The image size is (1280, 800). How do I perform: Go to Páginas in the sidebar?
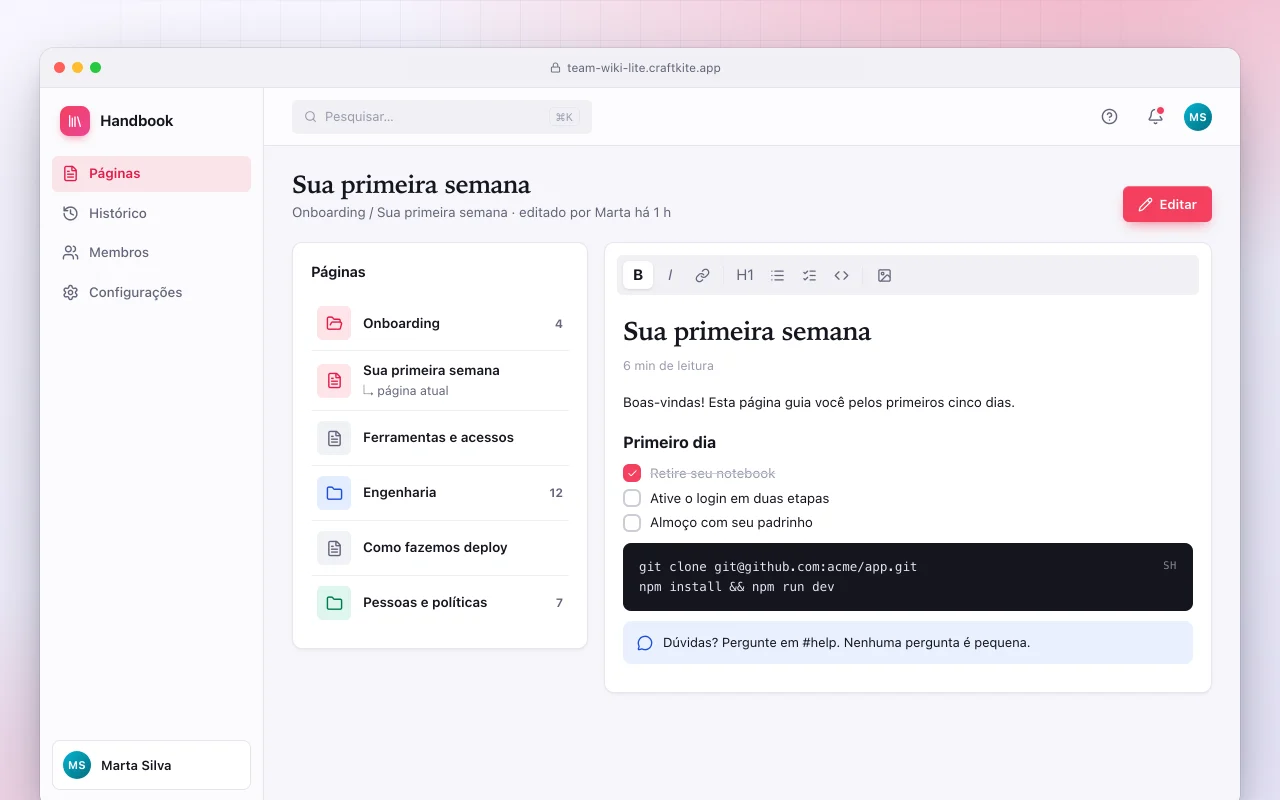coord(151,174)
